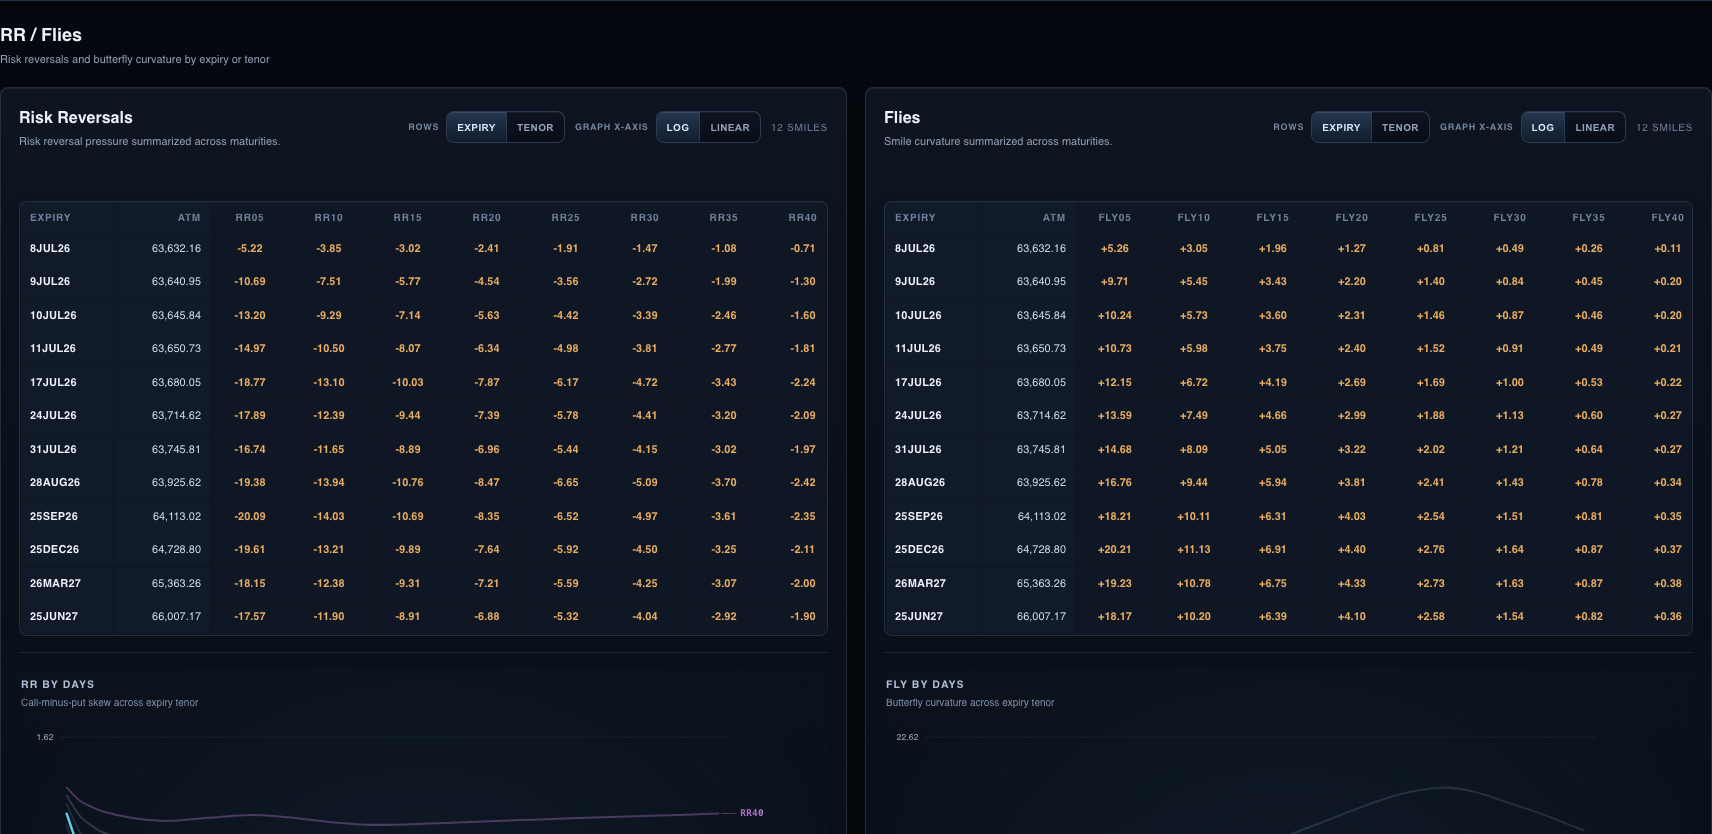The height and width of the screenshot is (834, 1712).
Task: Select 28AUG26 row in Risk Reversals table
Action: pos(423,482)
